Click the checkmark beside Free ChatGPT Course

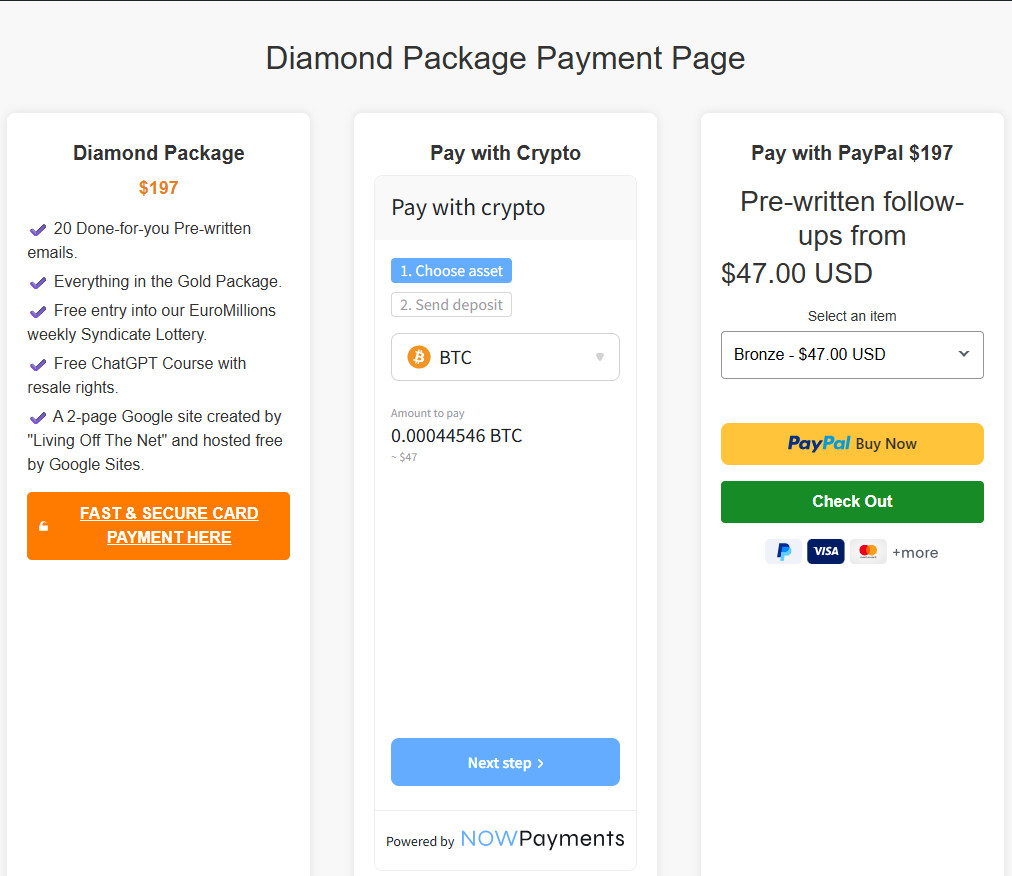pos(38,364)
